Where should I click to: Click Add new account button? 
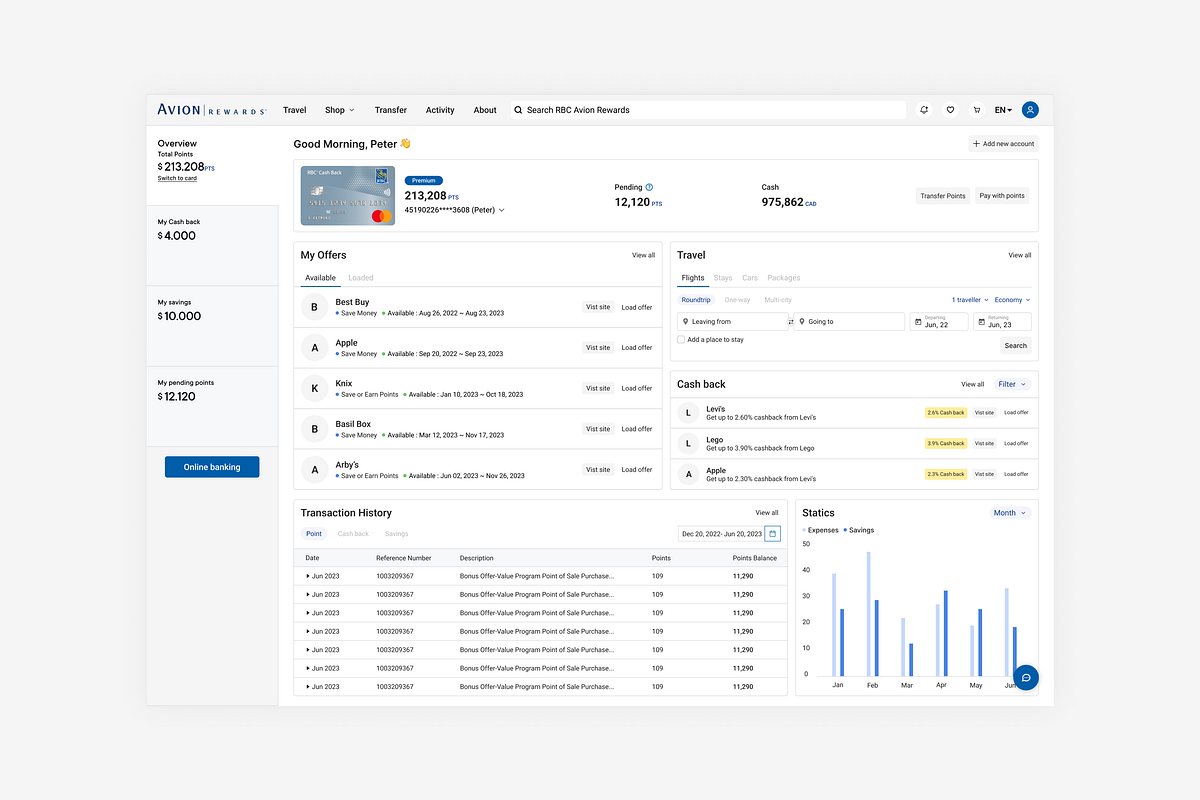tap(1004, 144)
